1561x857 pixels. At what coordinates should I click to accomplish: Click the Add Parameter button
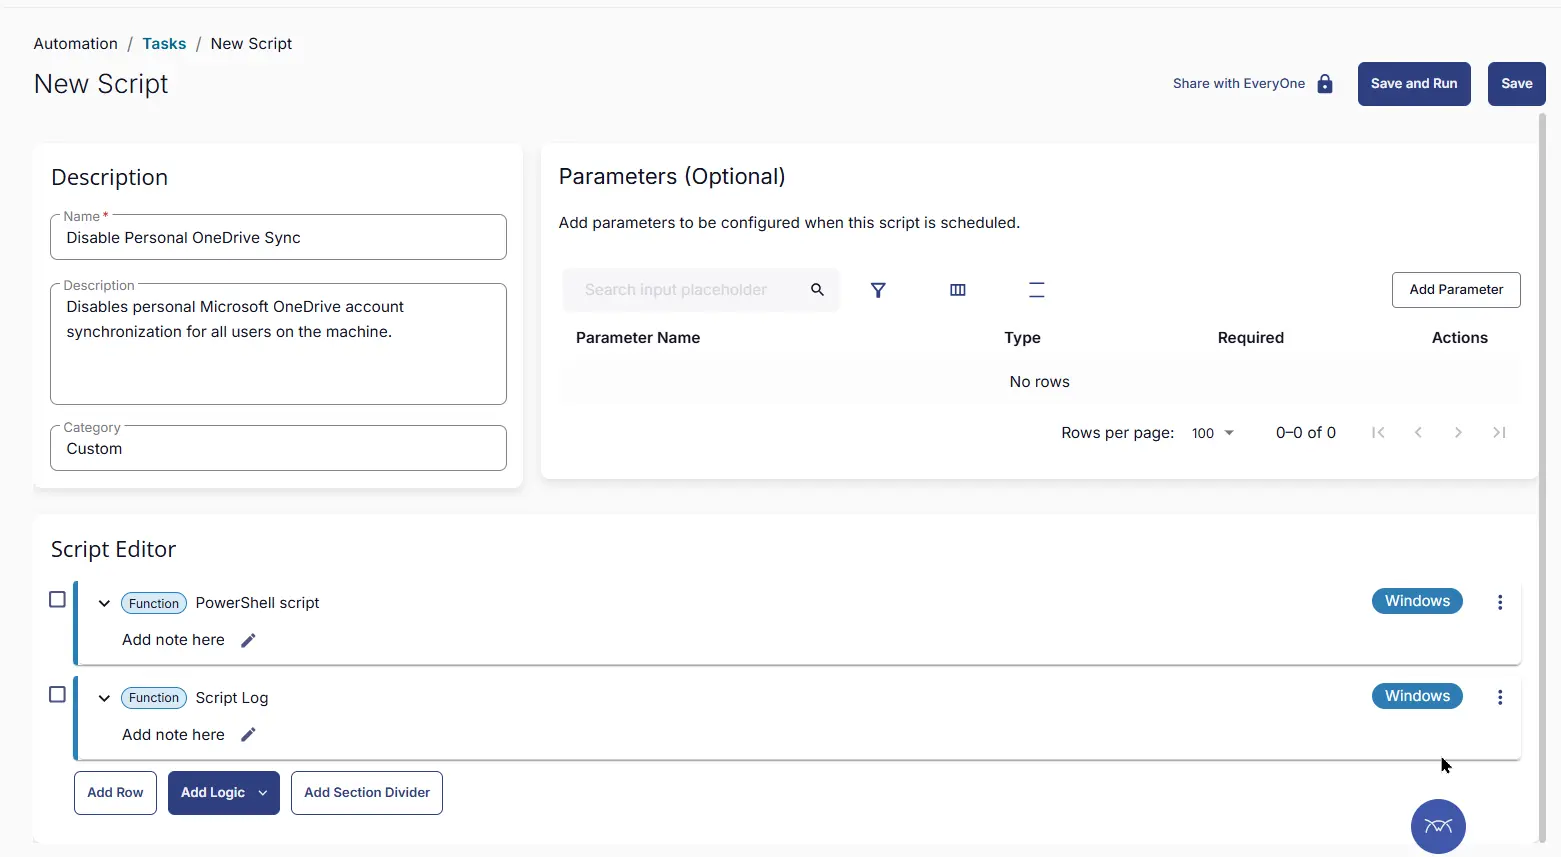click(1456, 290)
